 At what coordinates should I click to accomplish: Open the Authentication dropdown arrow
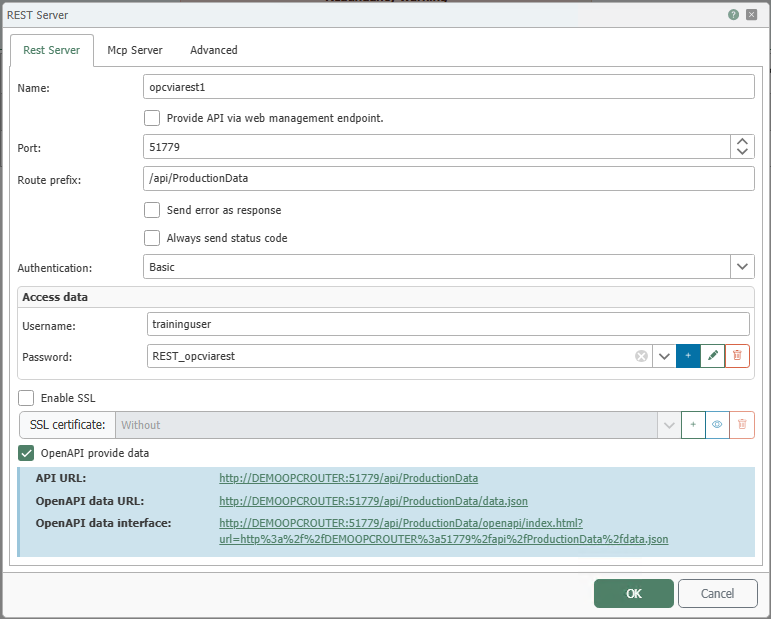742,266
